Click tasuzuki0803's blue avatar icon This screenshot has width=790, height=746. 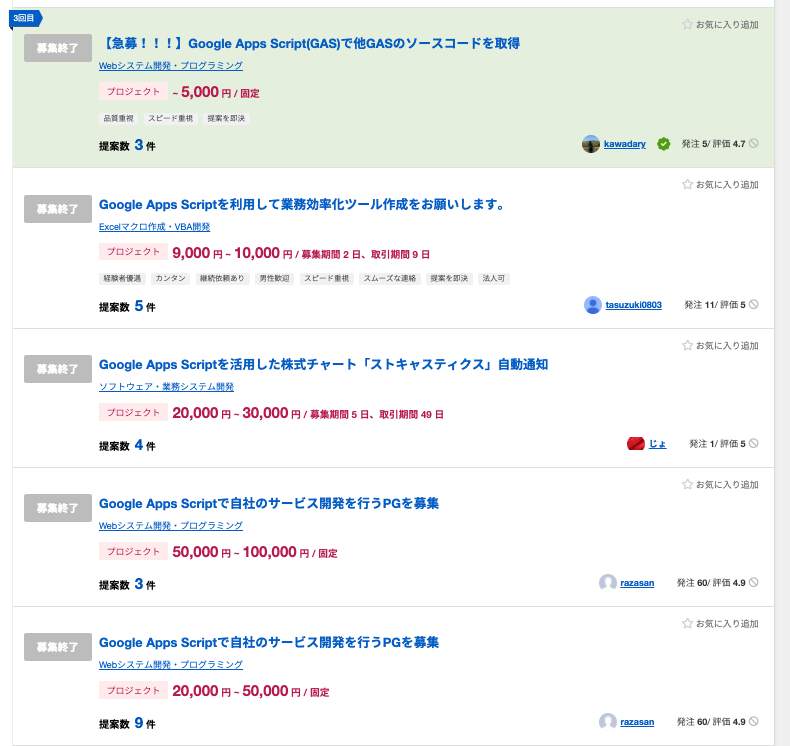click(x=592, y=305)
